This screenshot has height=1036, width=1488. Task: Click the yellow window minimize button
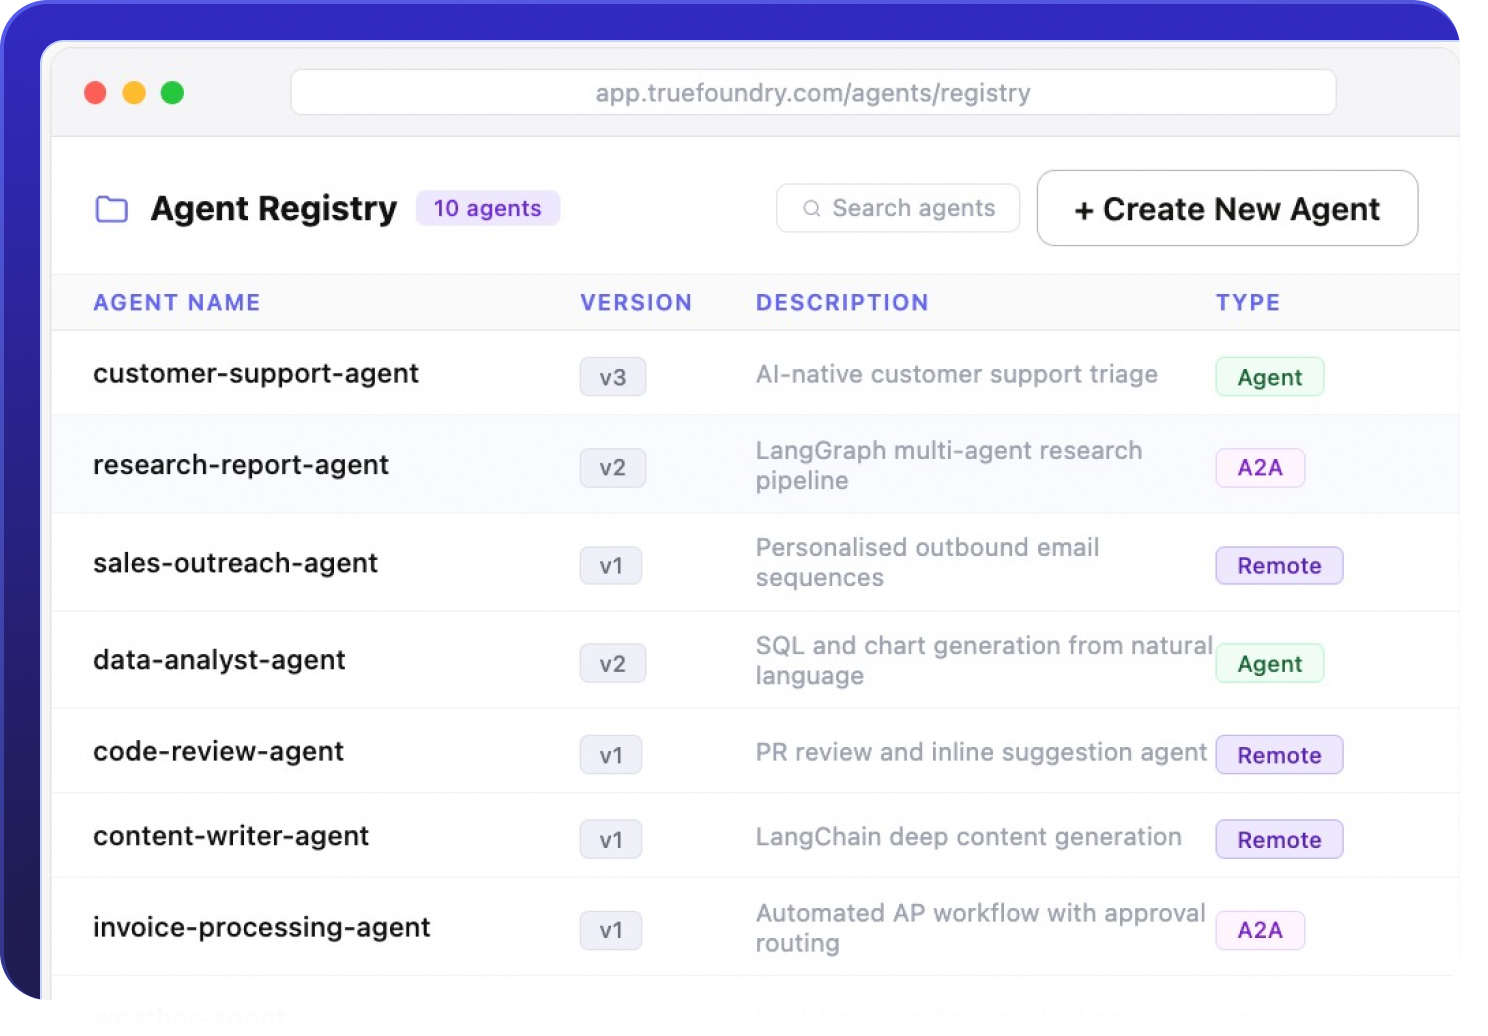pos(134,93)
